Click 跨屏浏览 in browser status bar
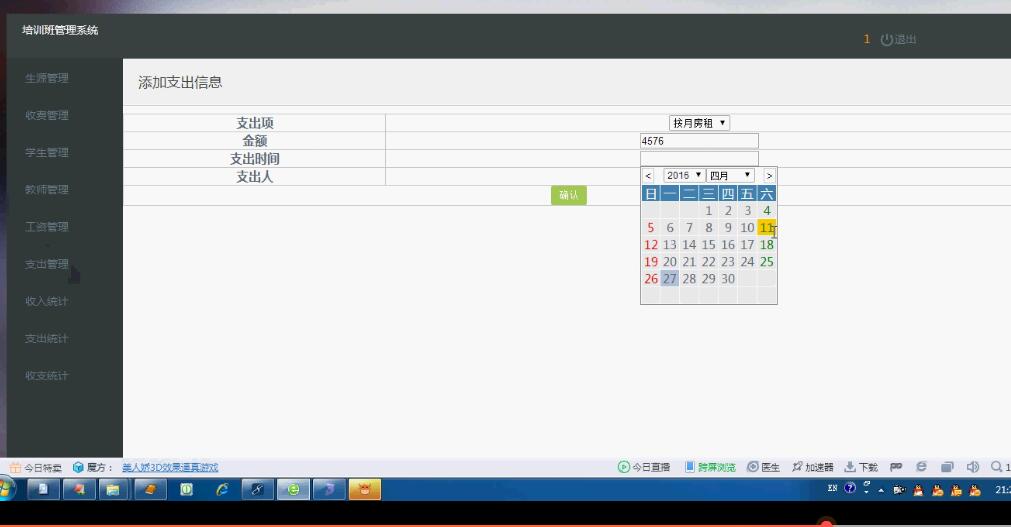This screenshot has width=1011, height=527. [710, 467]
